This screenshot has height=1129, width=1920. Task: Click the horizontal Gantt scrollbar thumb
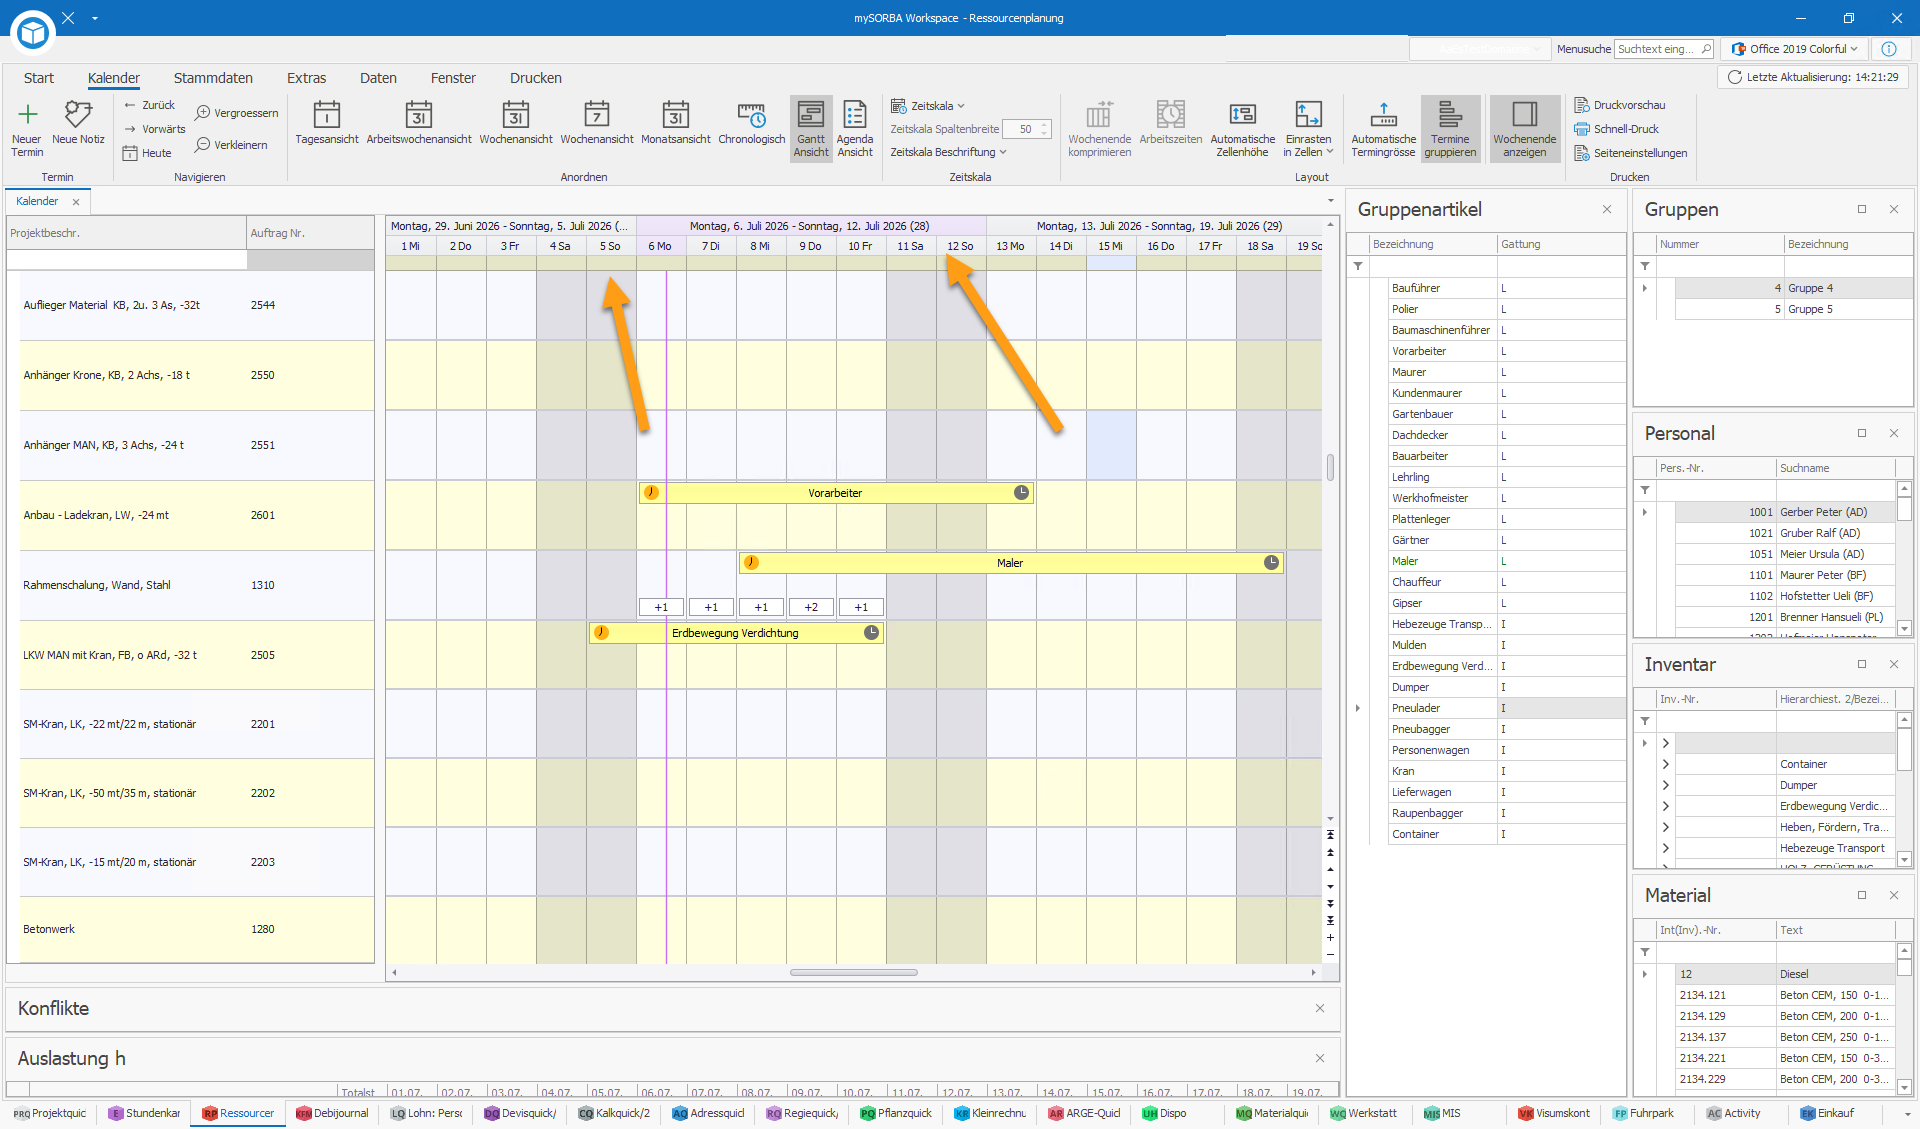click(853, 972)
